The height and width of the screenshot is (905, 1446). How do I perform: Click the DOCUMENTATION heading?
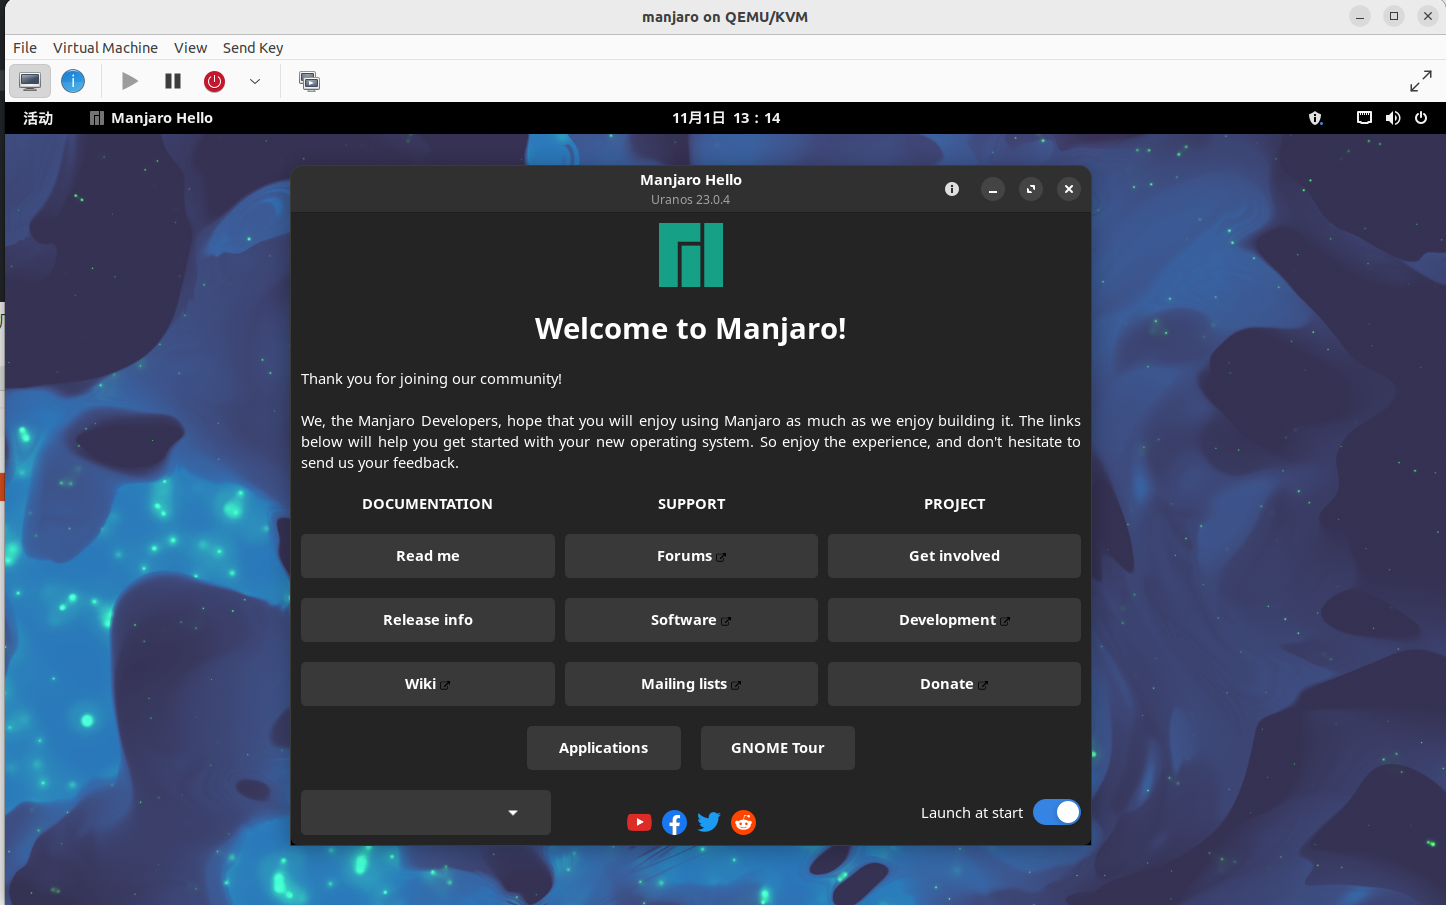pos(427,504)
